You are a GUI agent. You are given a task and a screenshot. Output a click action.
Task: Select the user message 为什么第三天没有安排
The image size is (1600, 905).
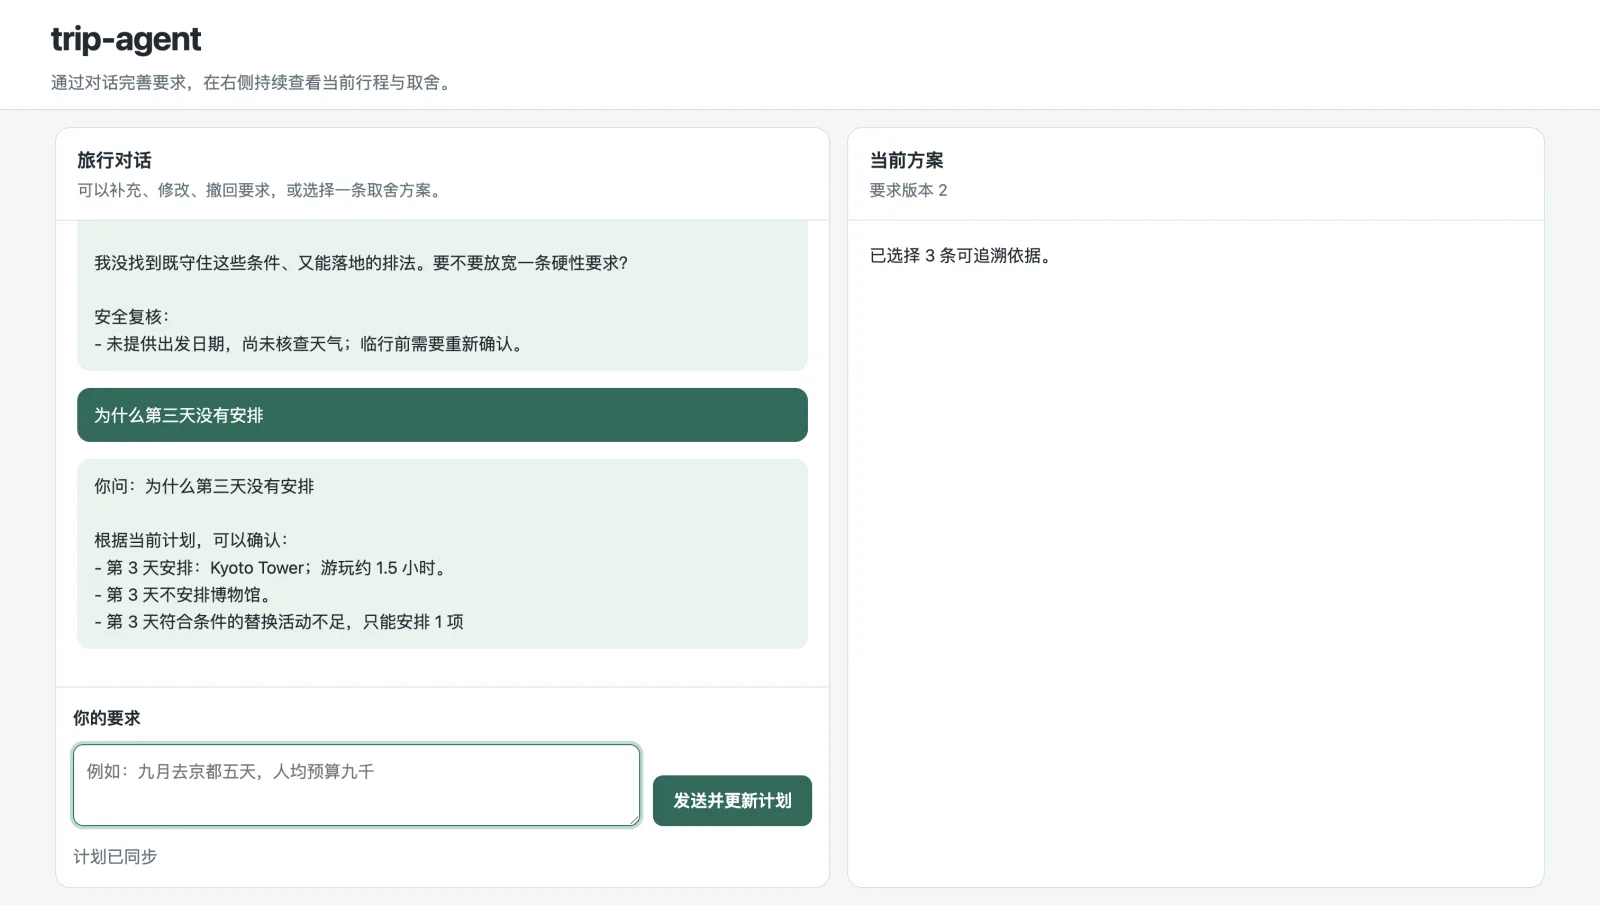[442, 415]
